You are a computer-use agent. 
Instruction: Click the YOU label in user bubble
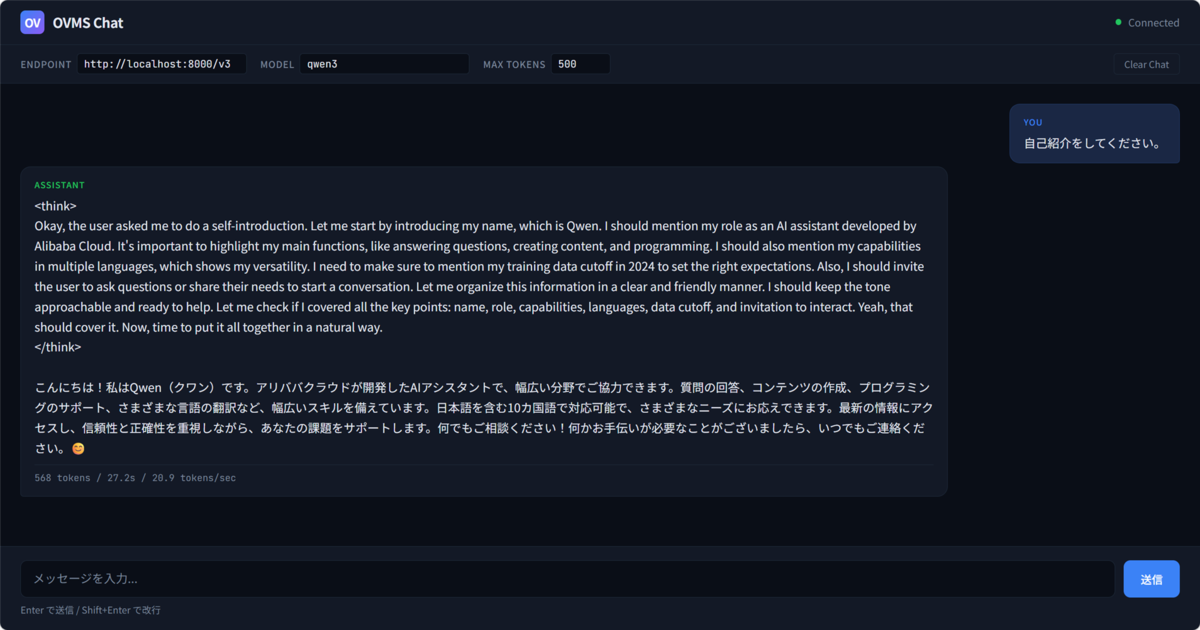pyautogui.click(x=1032, y=122)
